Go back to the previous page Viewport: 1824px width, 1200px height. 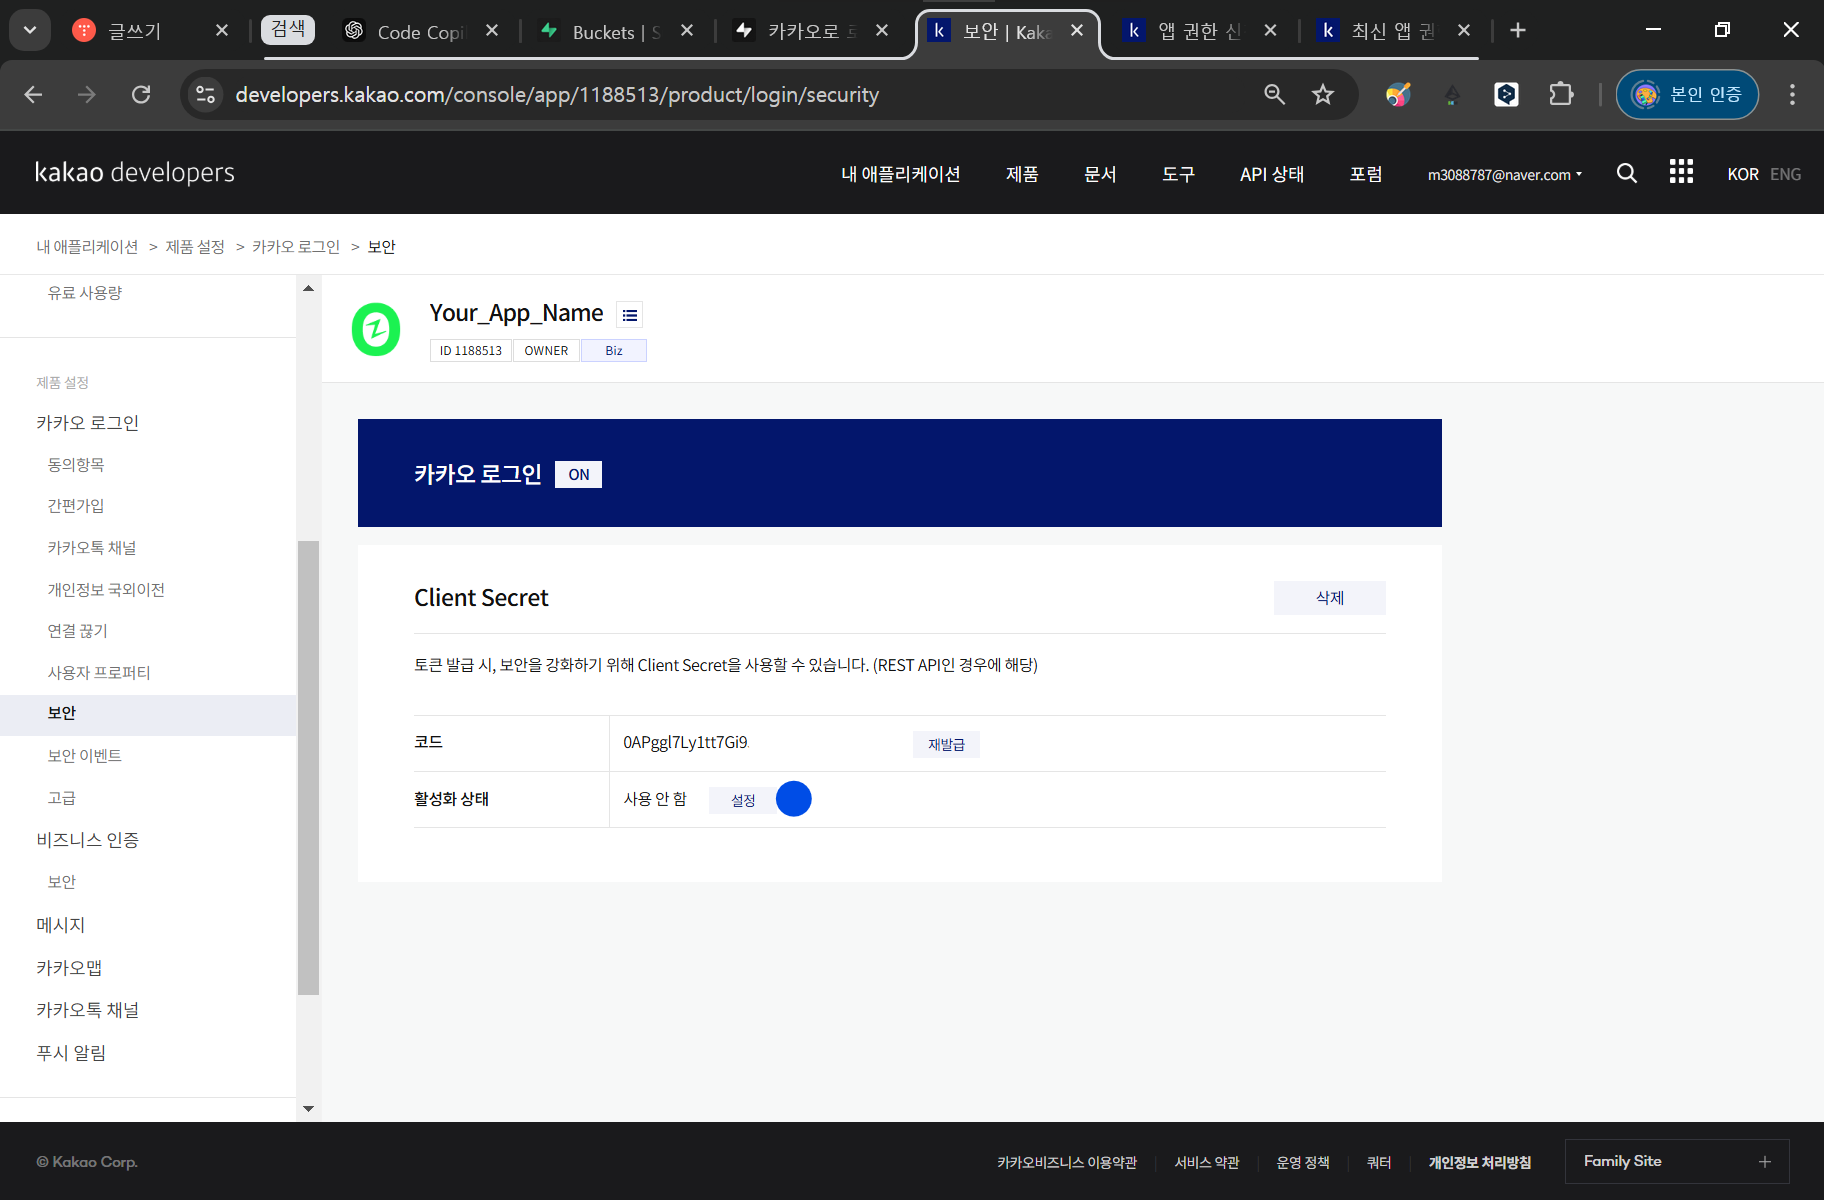33,94
